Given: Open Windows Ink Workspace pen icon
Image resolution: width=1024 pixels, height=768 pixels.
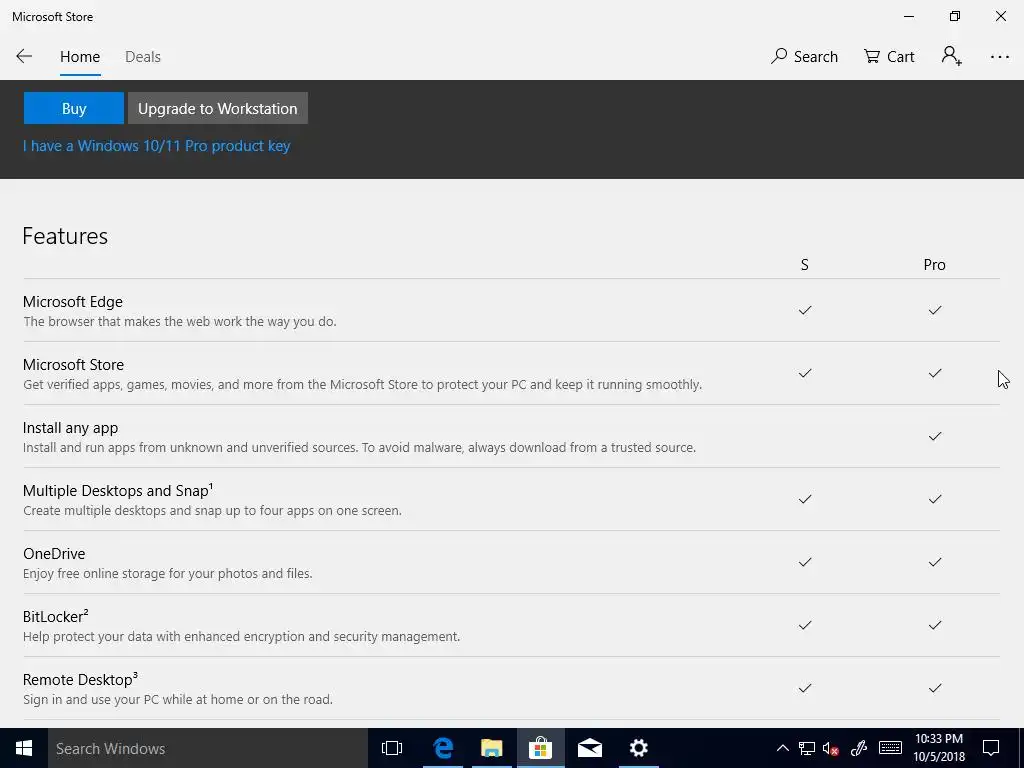Looking at the screenshot, I should pos(859,748).
